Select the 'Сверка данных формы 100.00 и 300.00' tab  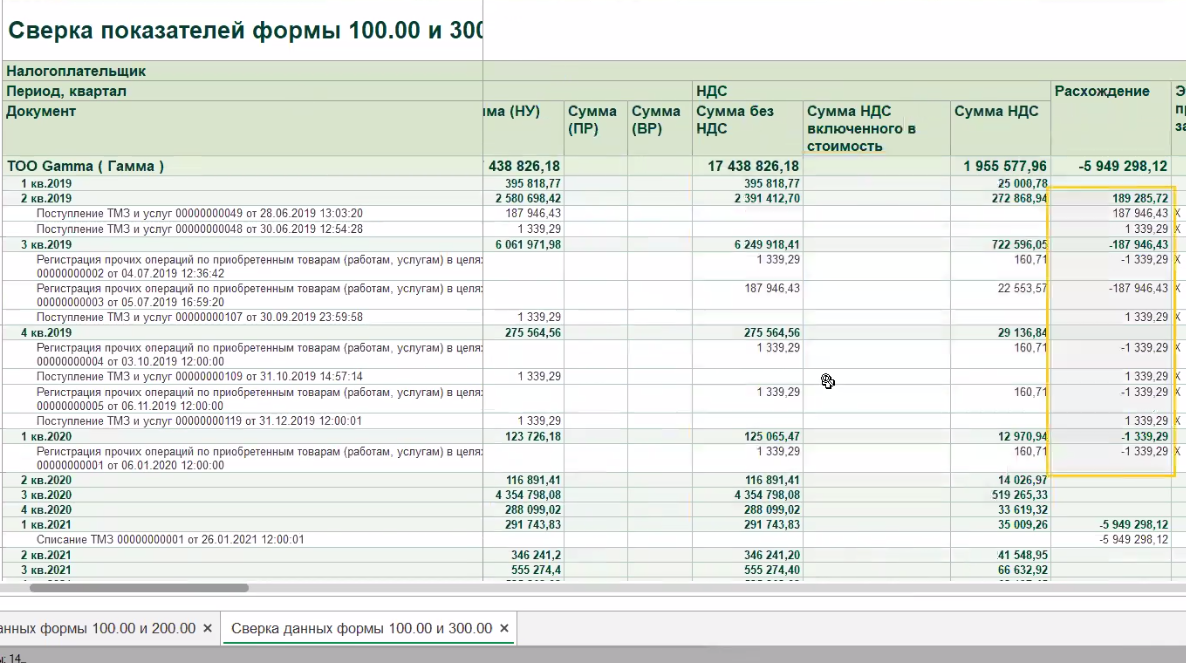(x=361, y=628)
